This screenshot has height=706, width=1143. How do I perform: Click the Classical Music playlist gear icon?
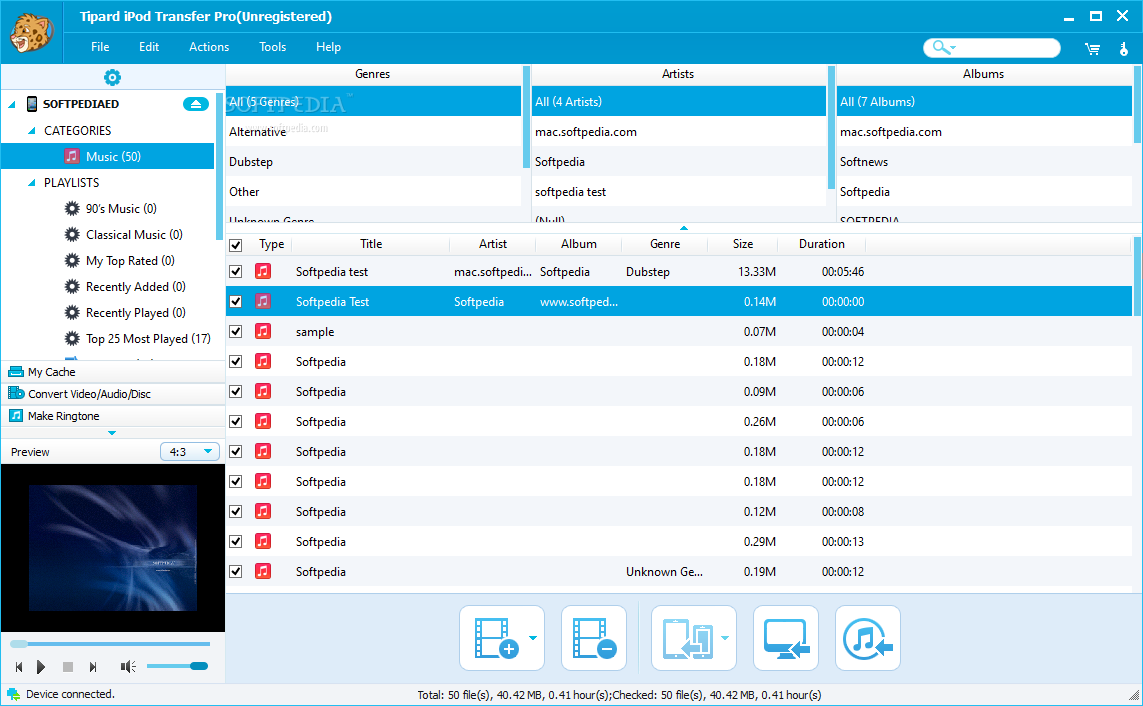(x=72, y=235)
